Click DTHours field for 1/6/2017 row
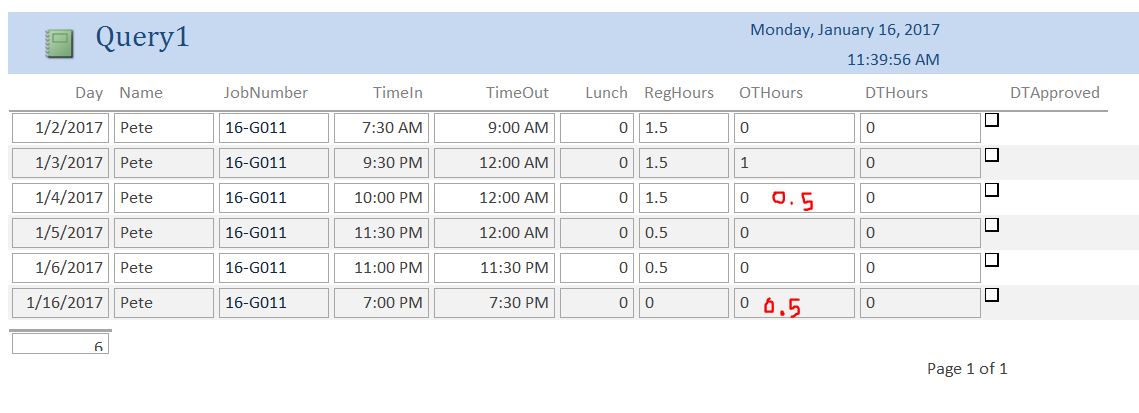 (920, 268)
